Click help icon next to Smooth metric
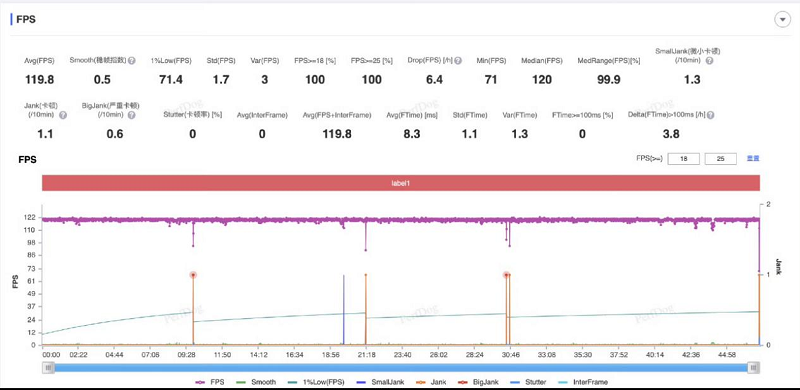 pyautogui.click(x=132, y=61)
